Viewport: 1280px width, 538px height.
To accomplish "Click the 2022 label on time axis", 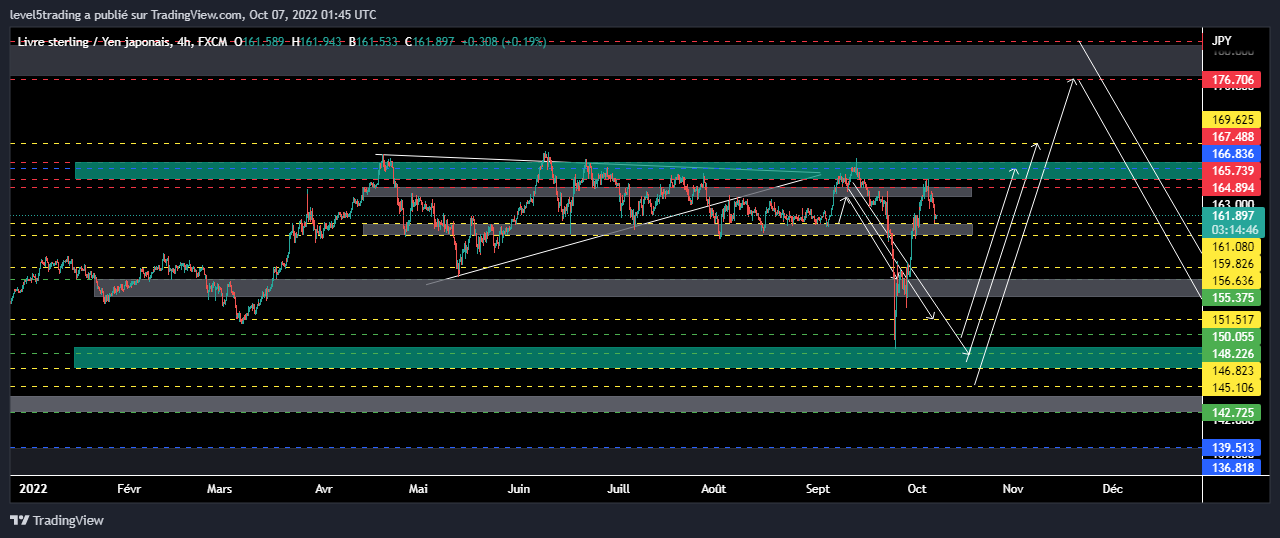I will (34, 489).
